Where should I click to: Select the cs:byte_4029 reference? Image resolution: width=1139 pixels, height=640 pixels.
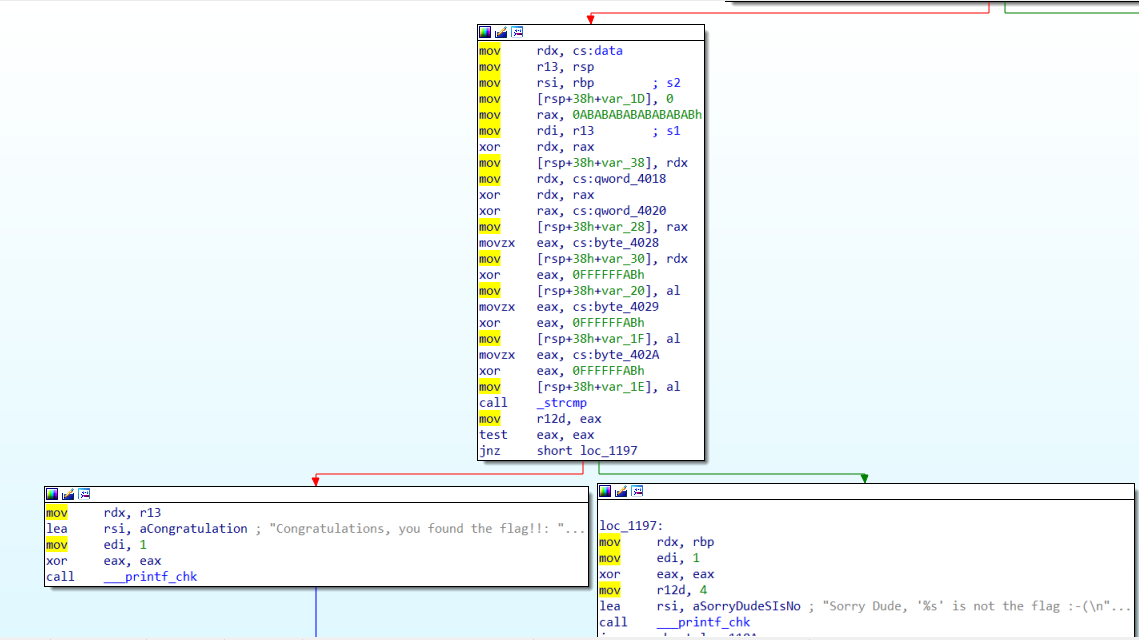pyautogui.click(x=615, y=307)
